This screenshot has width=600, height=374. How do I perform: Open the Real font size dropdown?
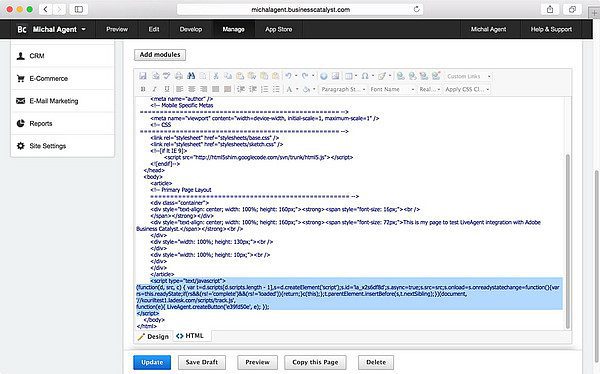(x=429, y=89)
